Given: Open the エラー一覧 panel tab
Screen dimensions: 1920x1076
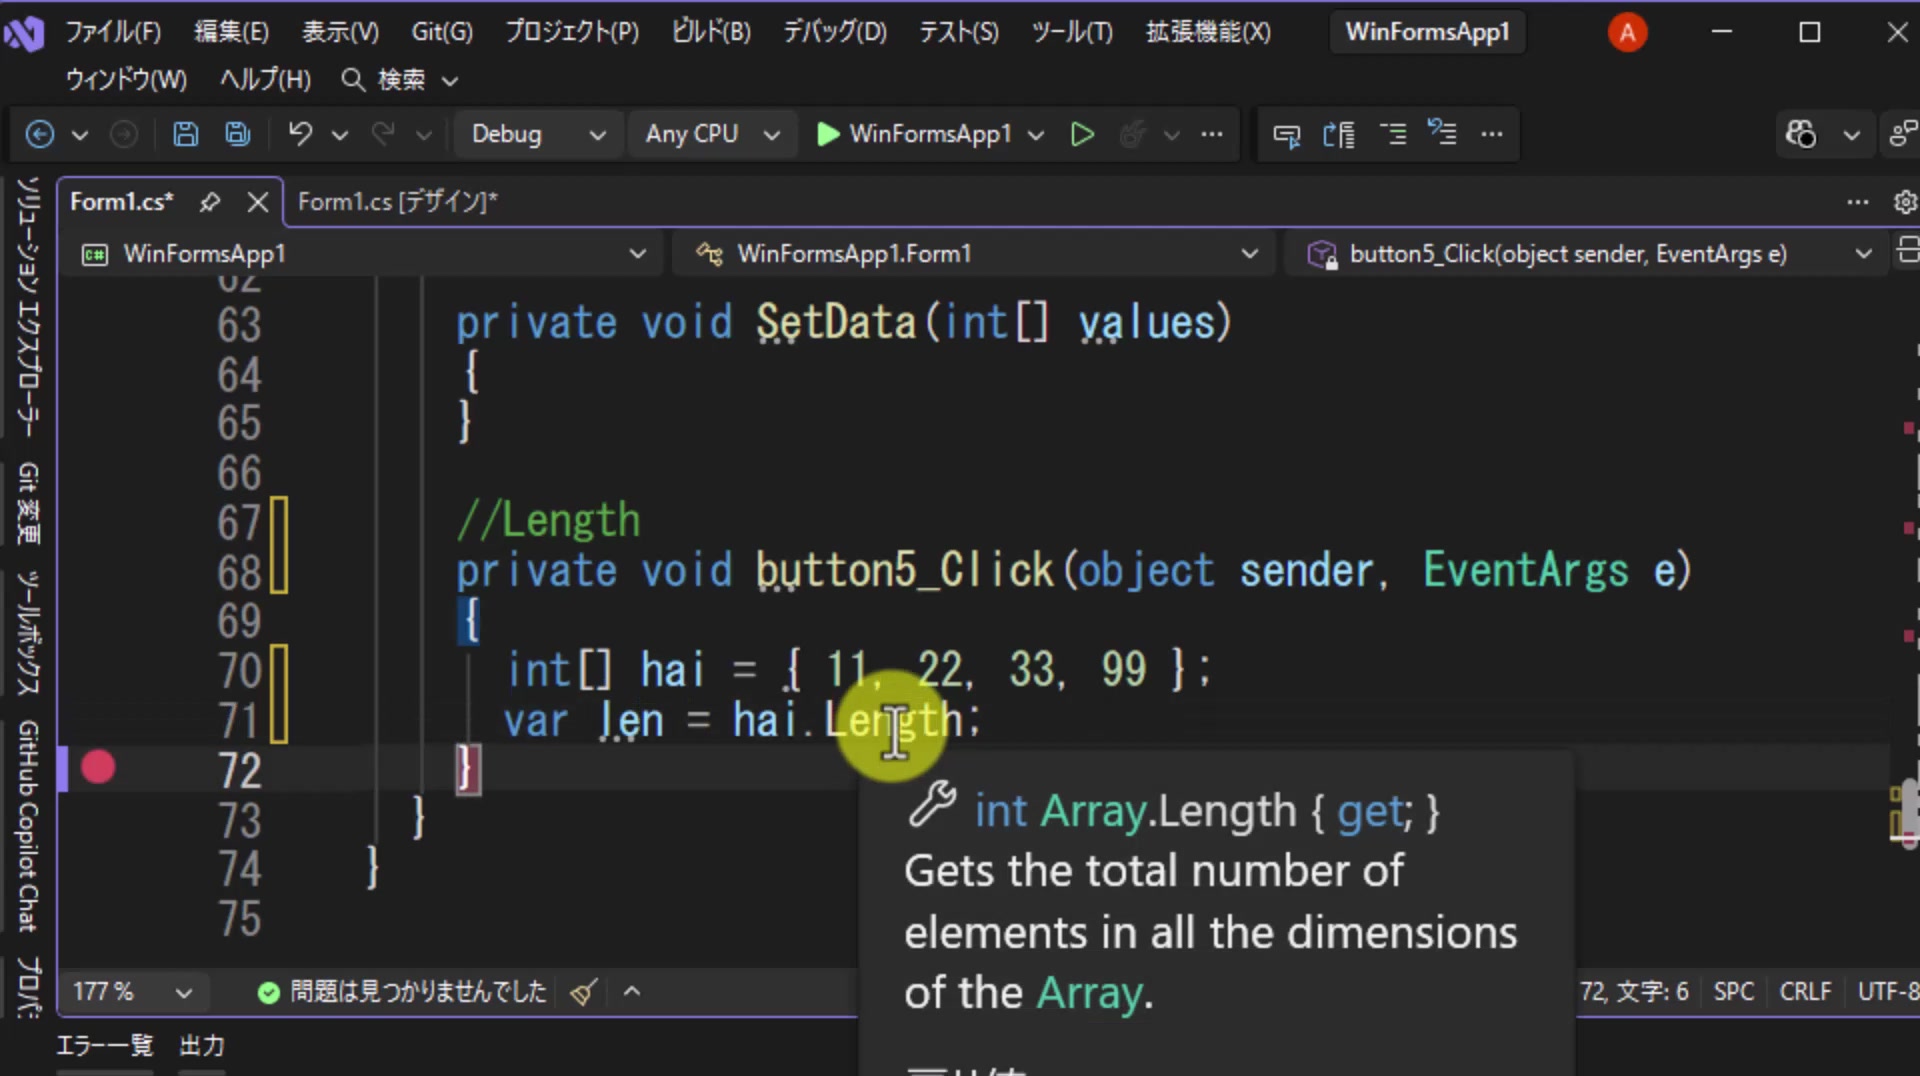Looking at the screenshot, I should pyautogui.click(x=105, y=1046).
